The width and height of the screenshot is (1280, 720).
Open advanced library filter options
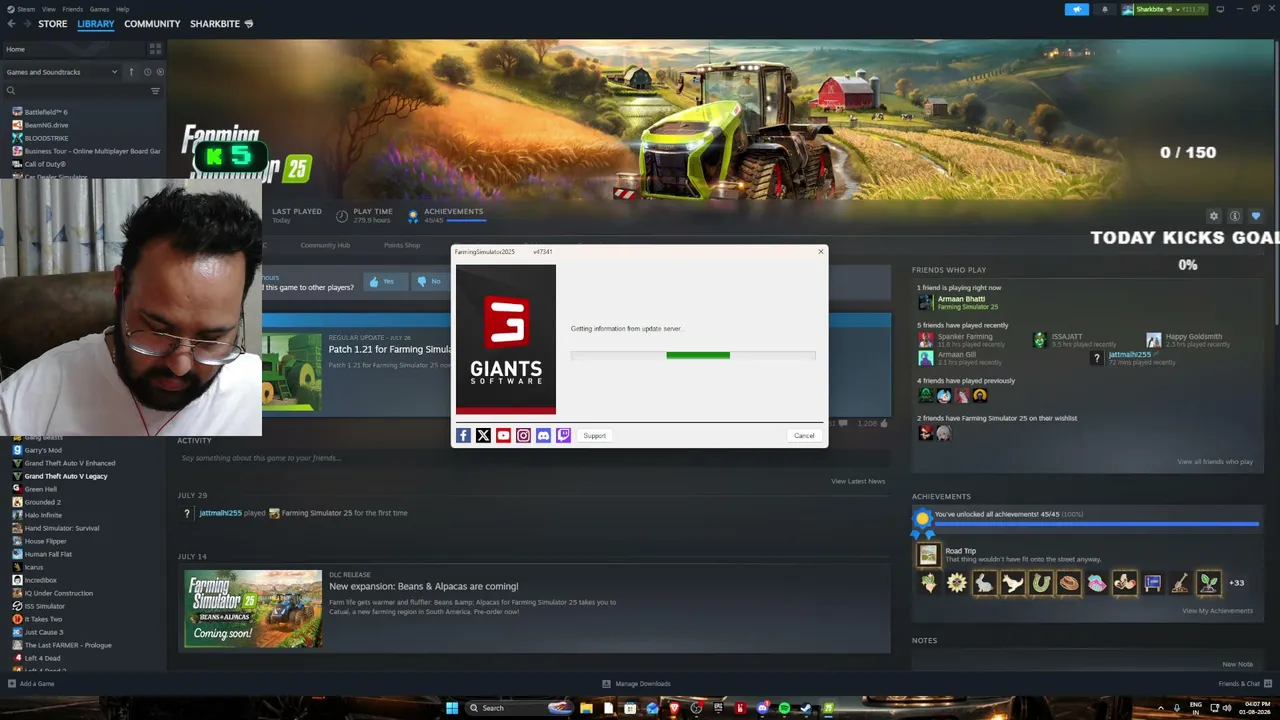(155, 91)
